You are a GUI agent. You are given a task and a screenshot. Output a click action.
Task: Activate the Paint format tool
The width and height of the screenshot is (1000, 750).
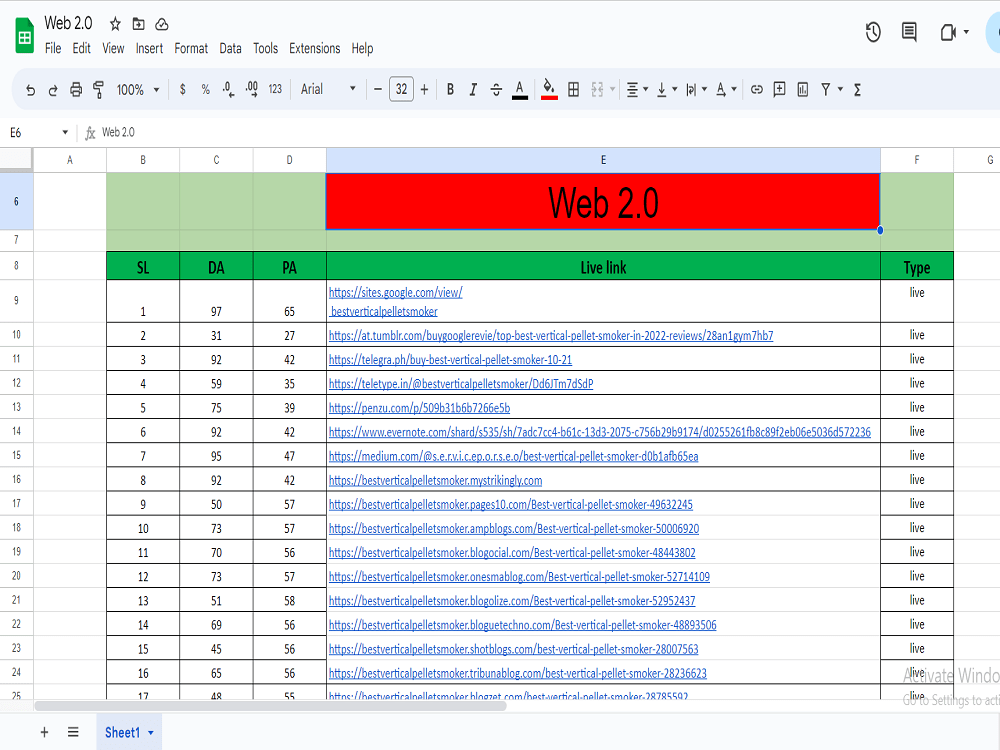(x=99, y=90)
